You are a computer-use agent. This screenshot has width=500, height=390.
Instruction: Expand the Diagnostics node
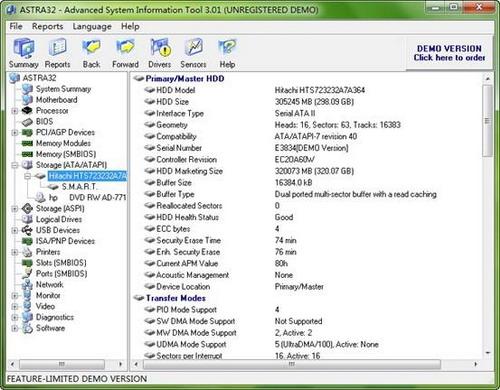[15, 317]
